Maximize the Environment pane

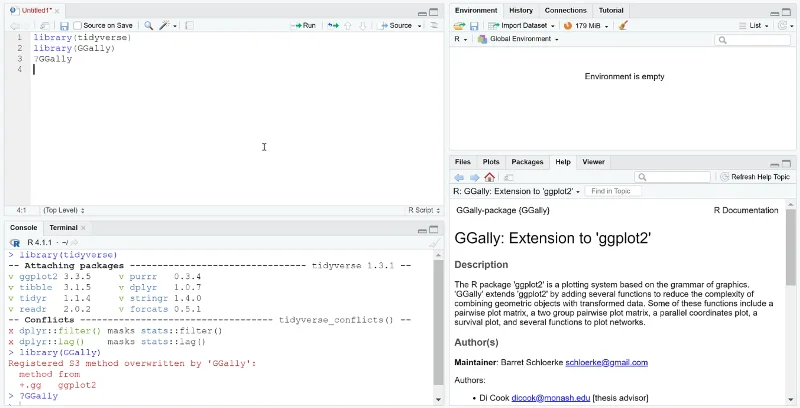coord(786,12)
